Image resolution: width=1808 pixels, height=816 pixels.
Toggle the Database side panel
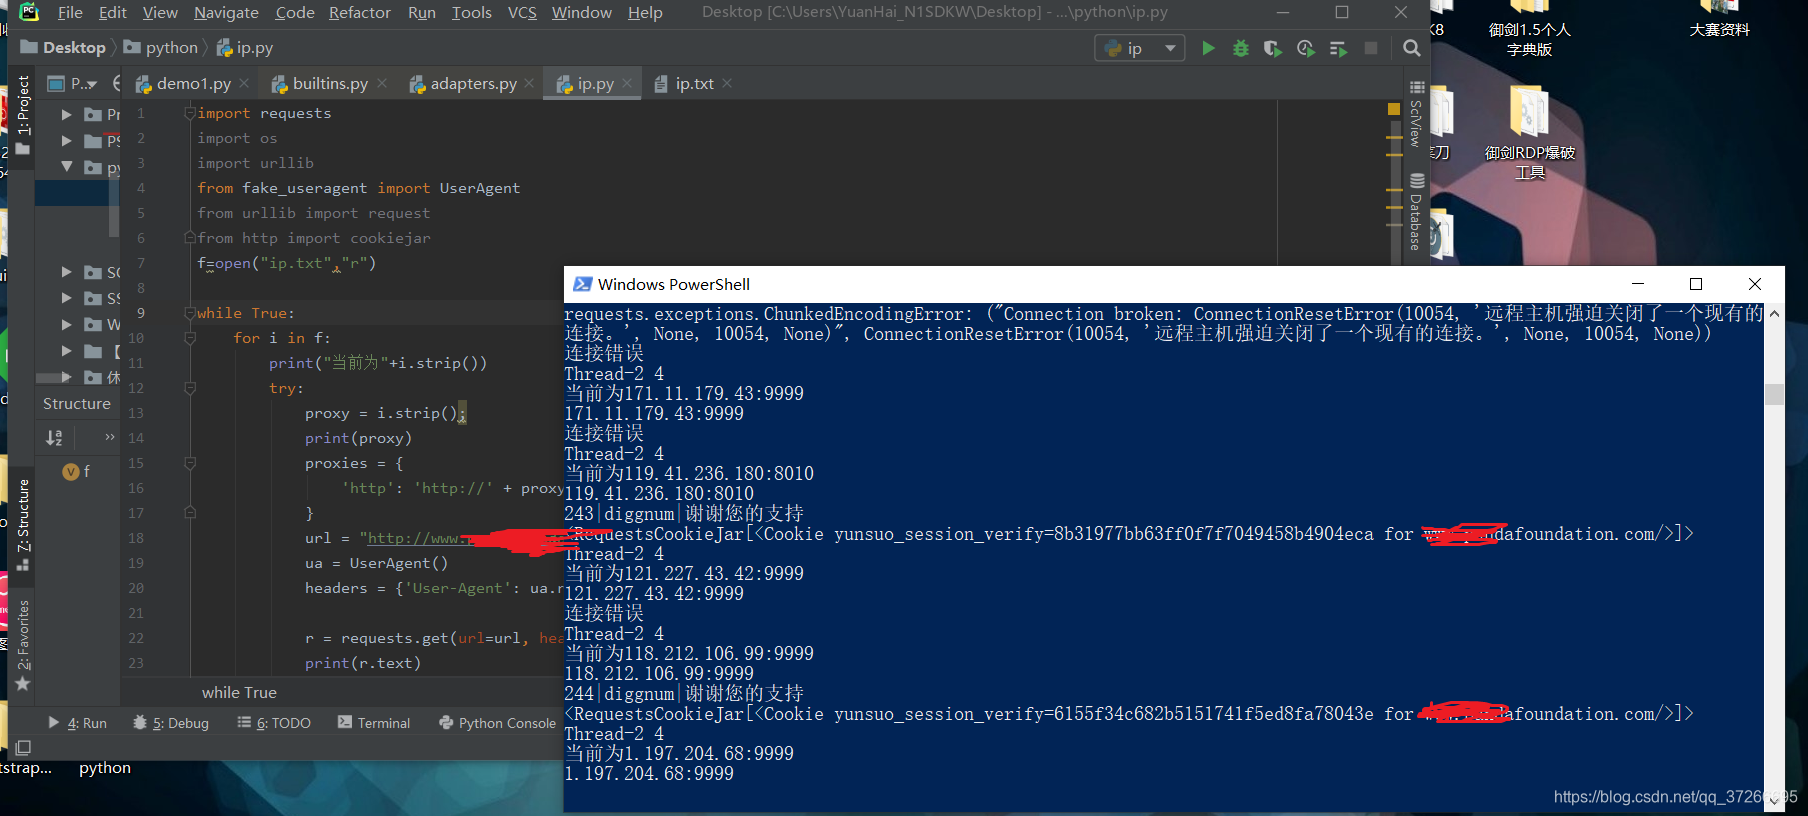1416,213
